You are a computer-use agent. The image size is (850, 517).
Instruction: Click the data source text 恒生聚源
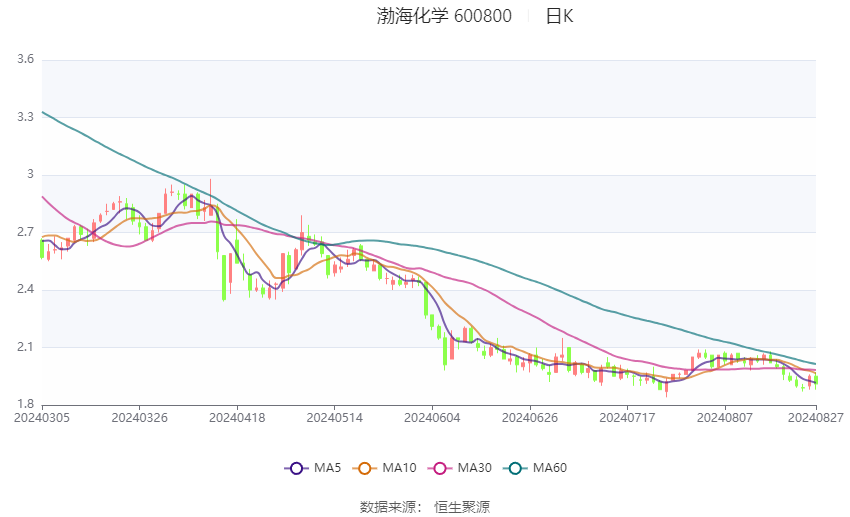tap(462, 507)
